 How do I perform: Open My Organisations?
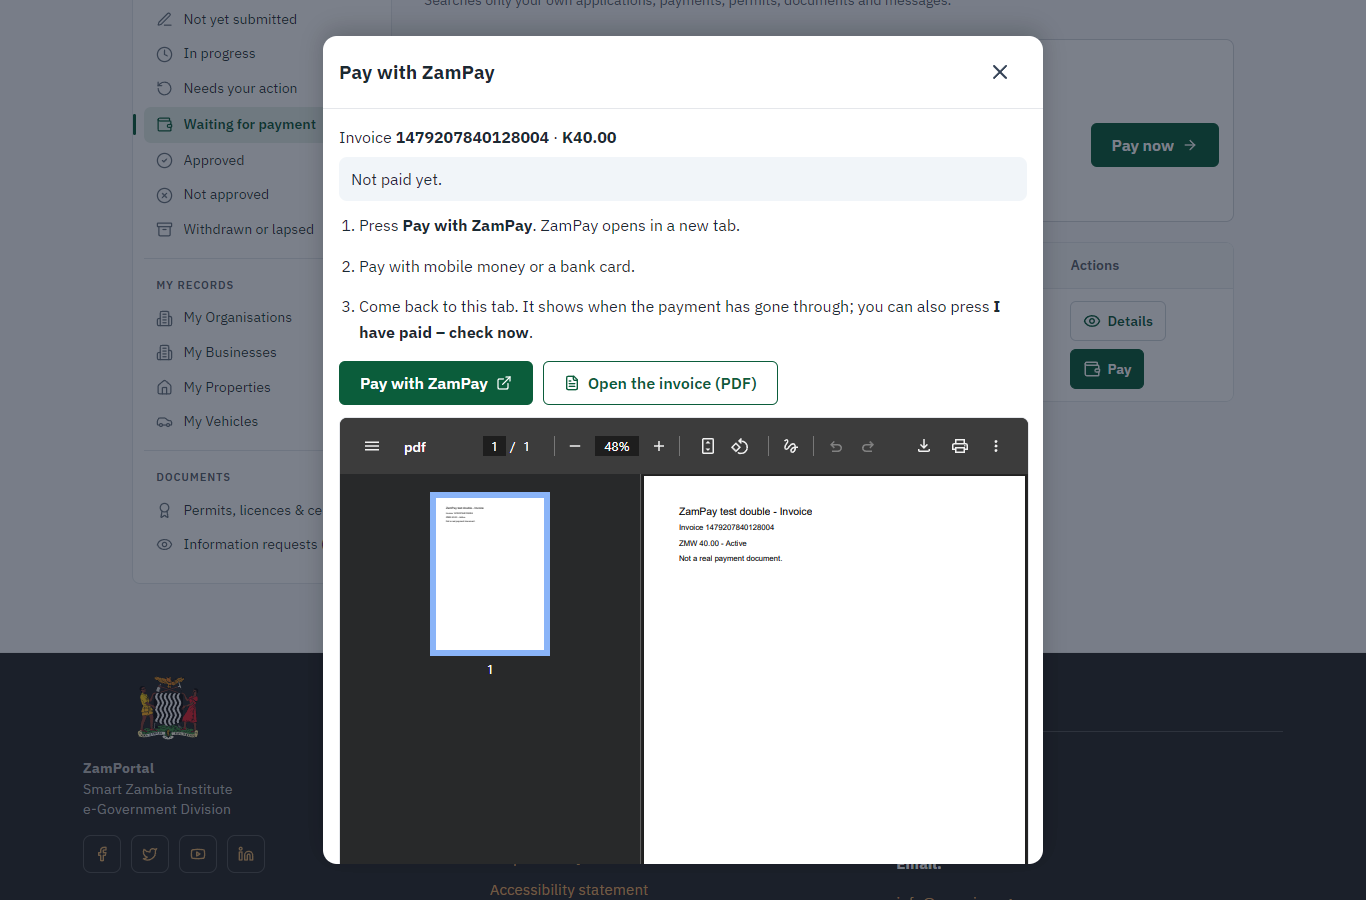[237, 317]
